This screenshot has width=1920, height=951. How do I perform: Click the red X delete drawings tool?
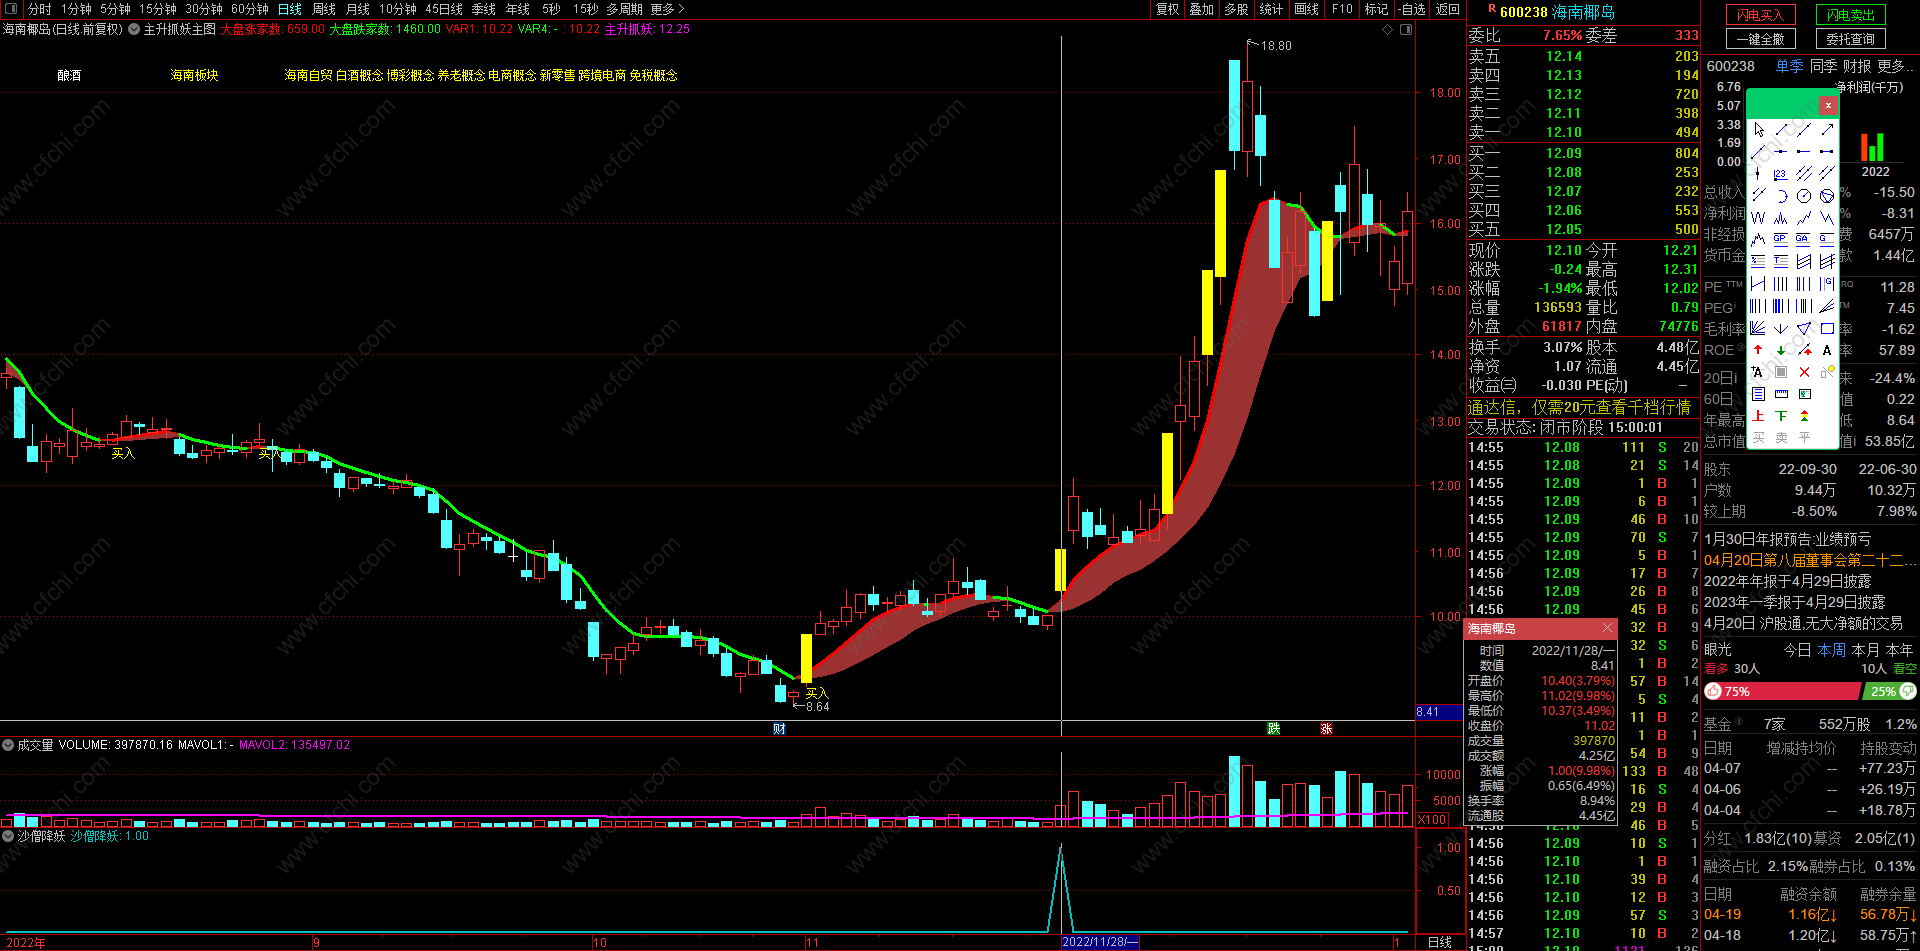[x=1804, y=372]
